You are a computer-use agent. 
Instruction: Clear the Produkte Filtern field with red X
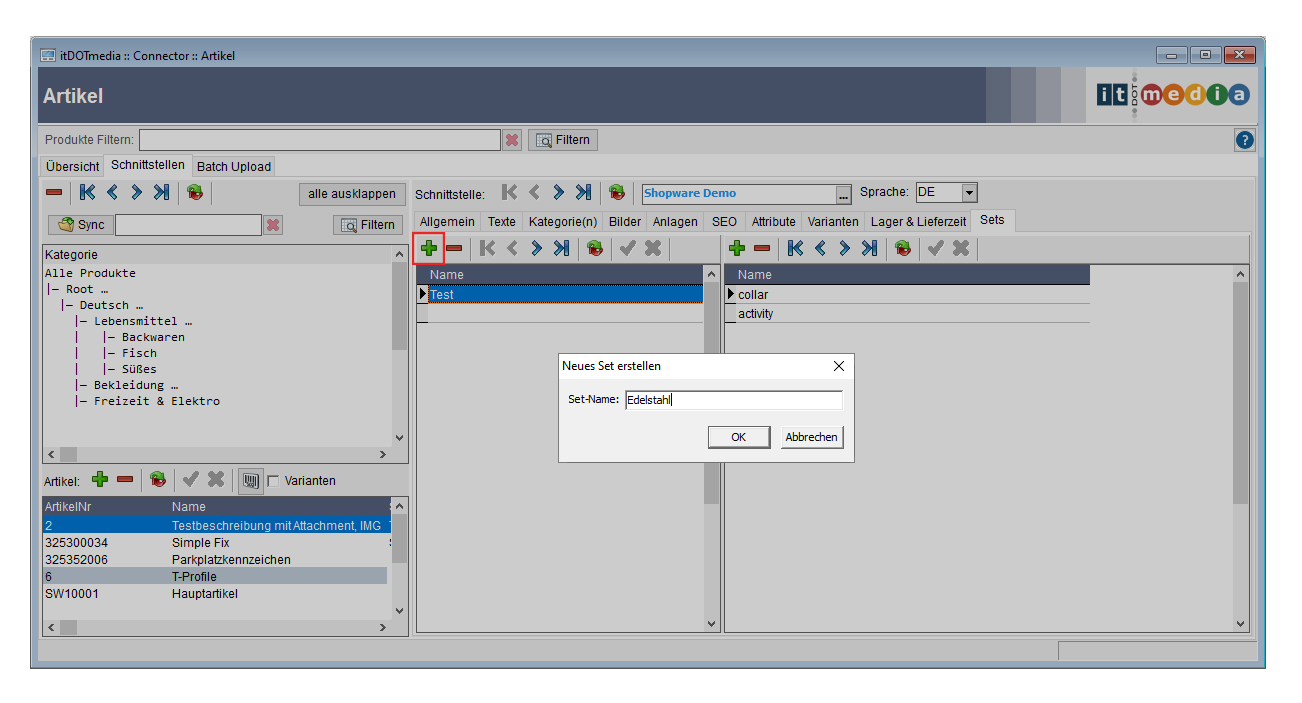coord(512,140)
